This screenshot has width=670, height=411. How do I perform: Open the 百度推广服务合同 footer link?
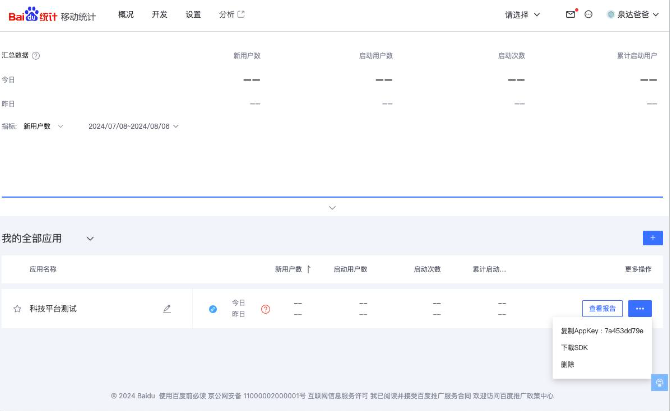click(x=444, y=396)
